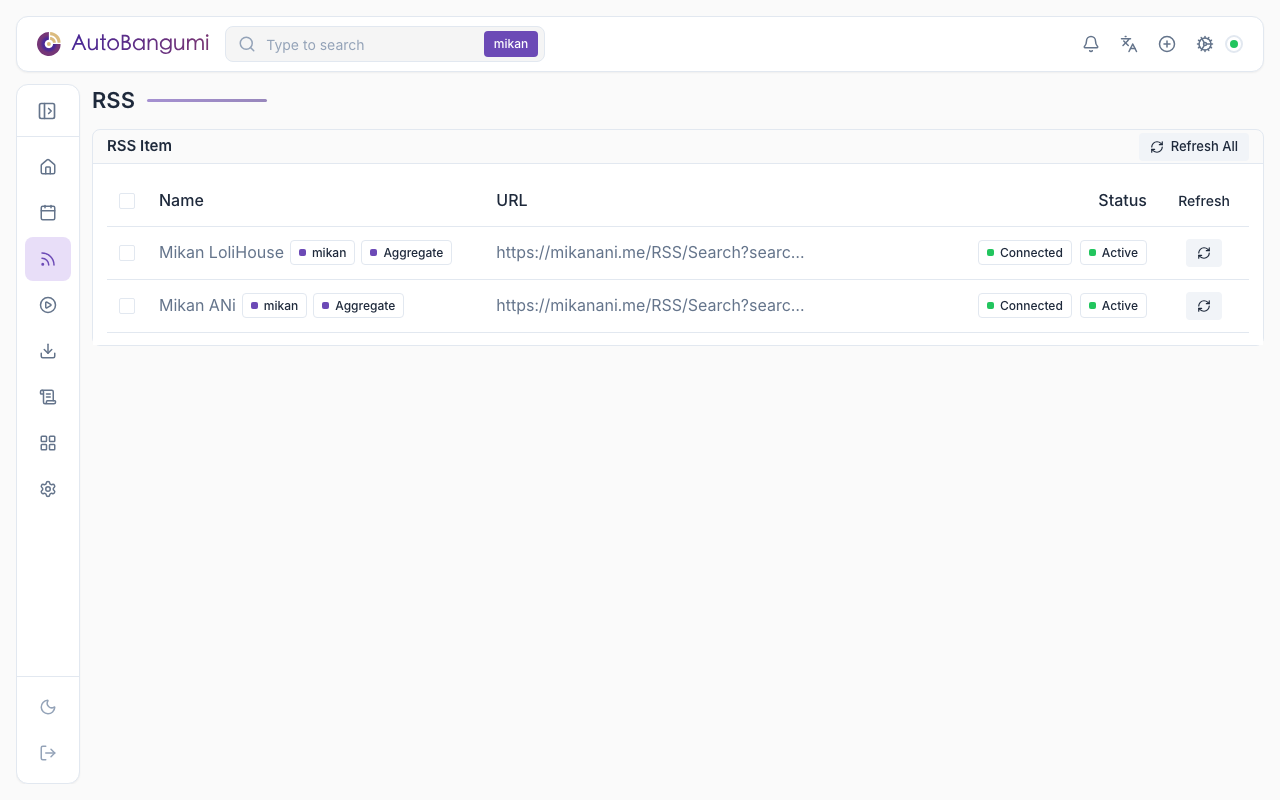
Task: Click the AutoBangumi logo
Action: (x=122, y=44)
